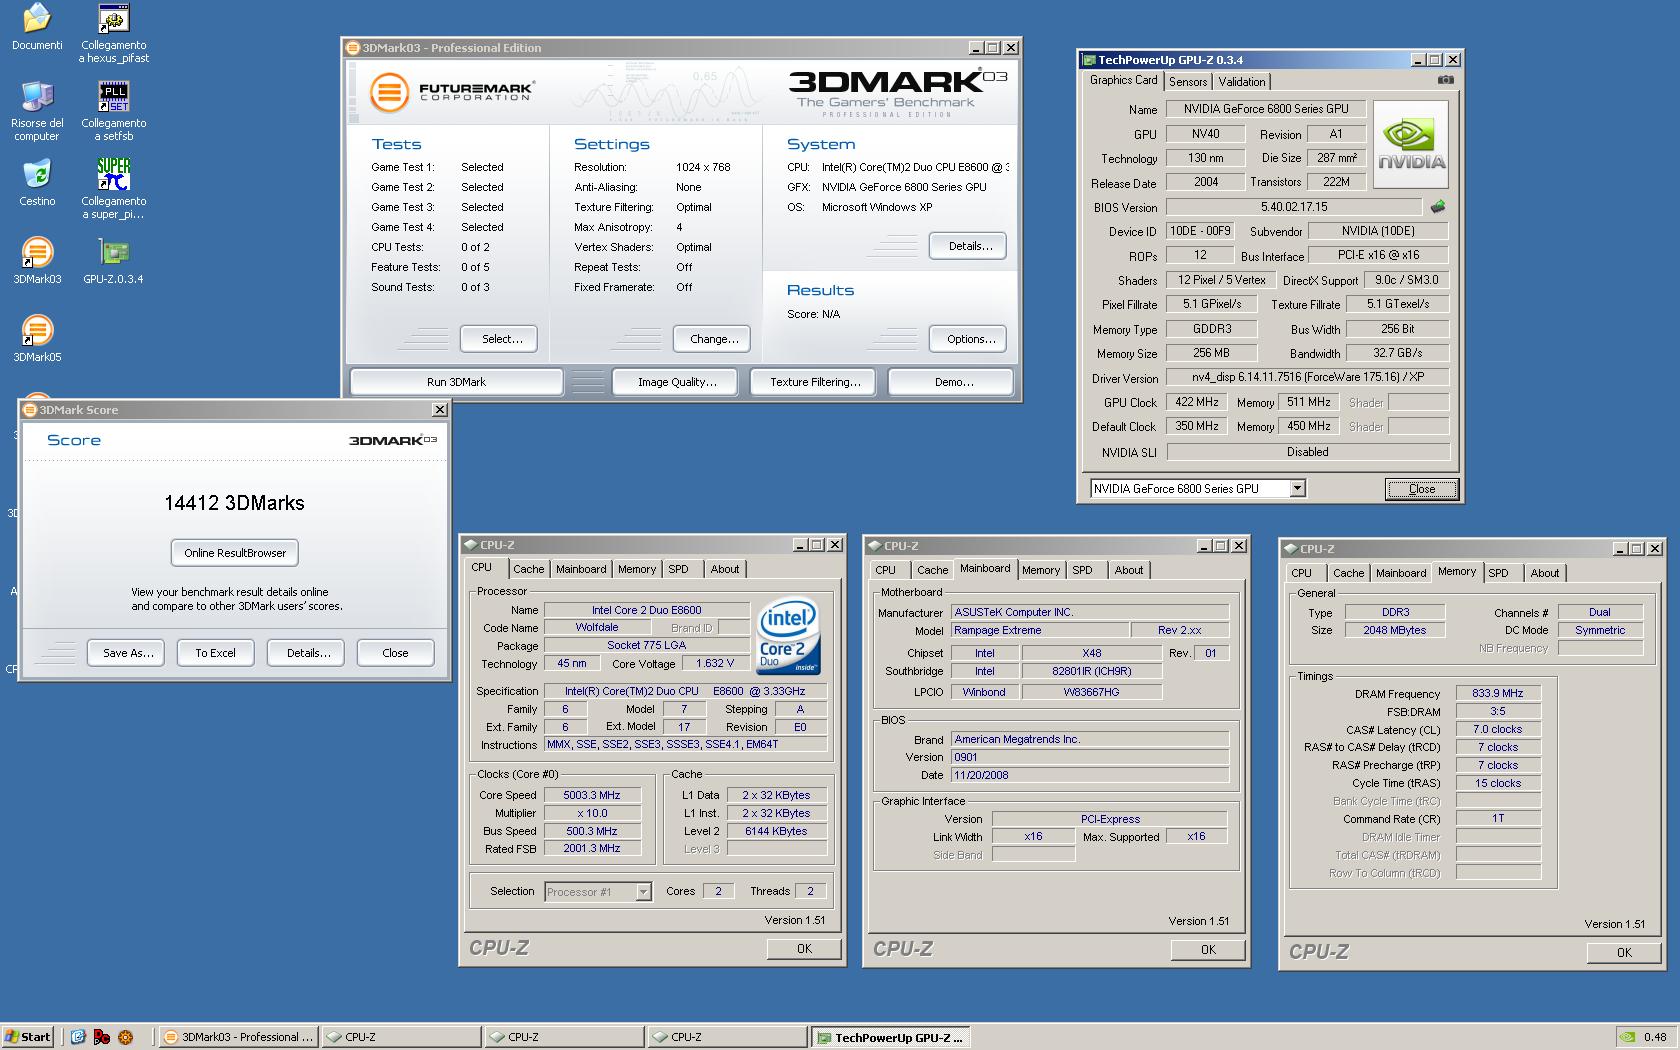Click the Core Voltage 1.632 V value
Screen dimensions: 1680x1050
[715, 664]
